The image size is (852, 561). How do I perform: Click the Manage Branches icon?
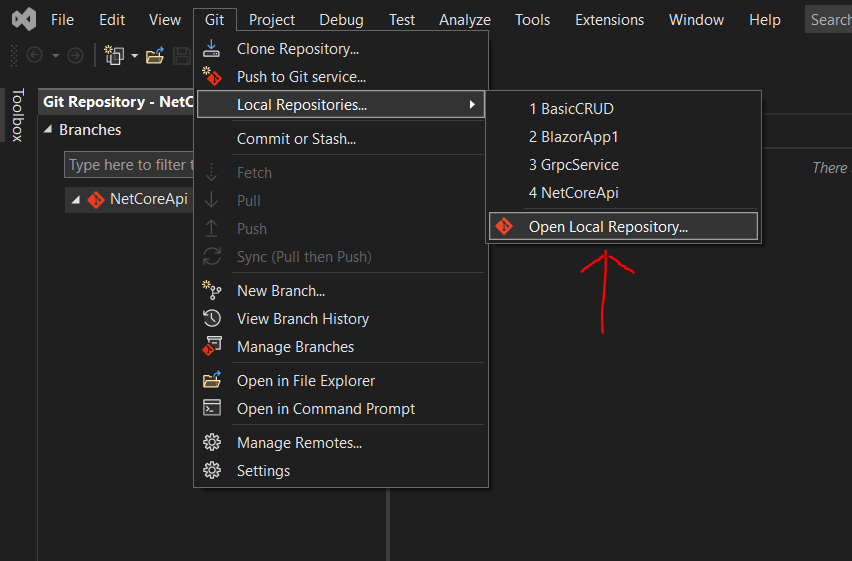pyautogui.click(x=211, y=346)
